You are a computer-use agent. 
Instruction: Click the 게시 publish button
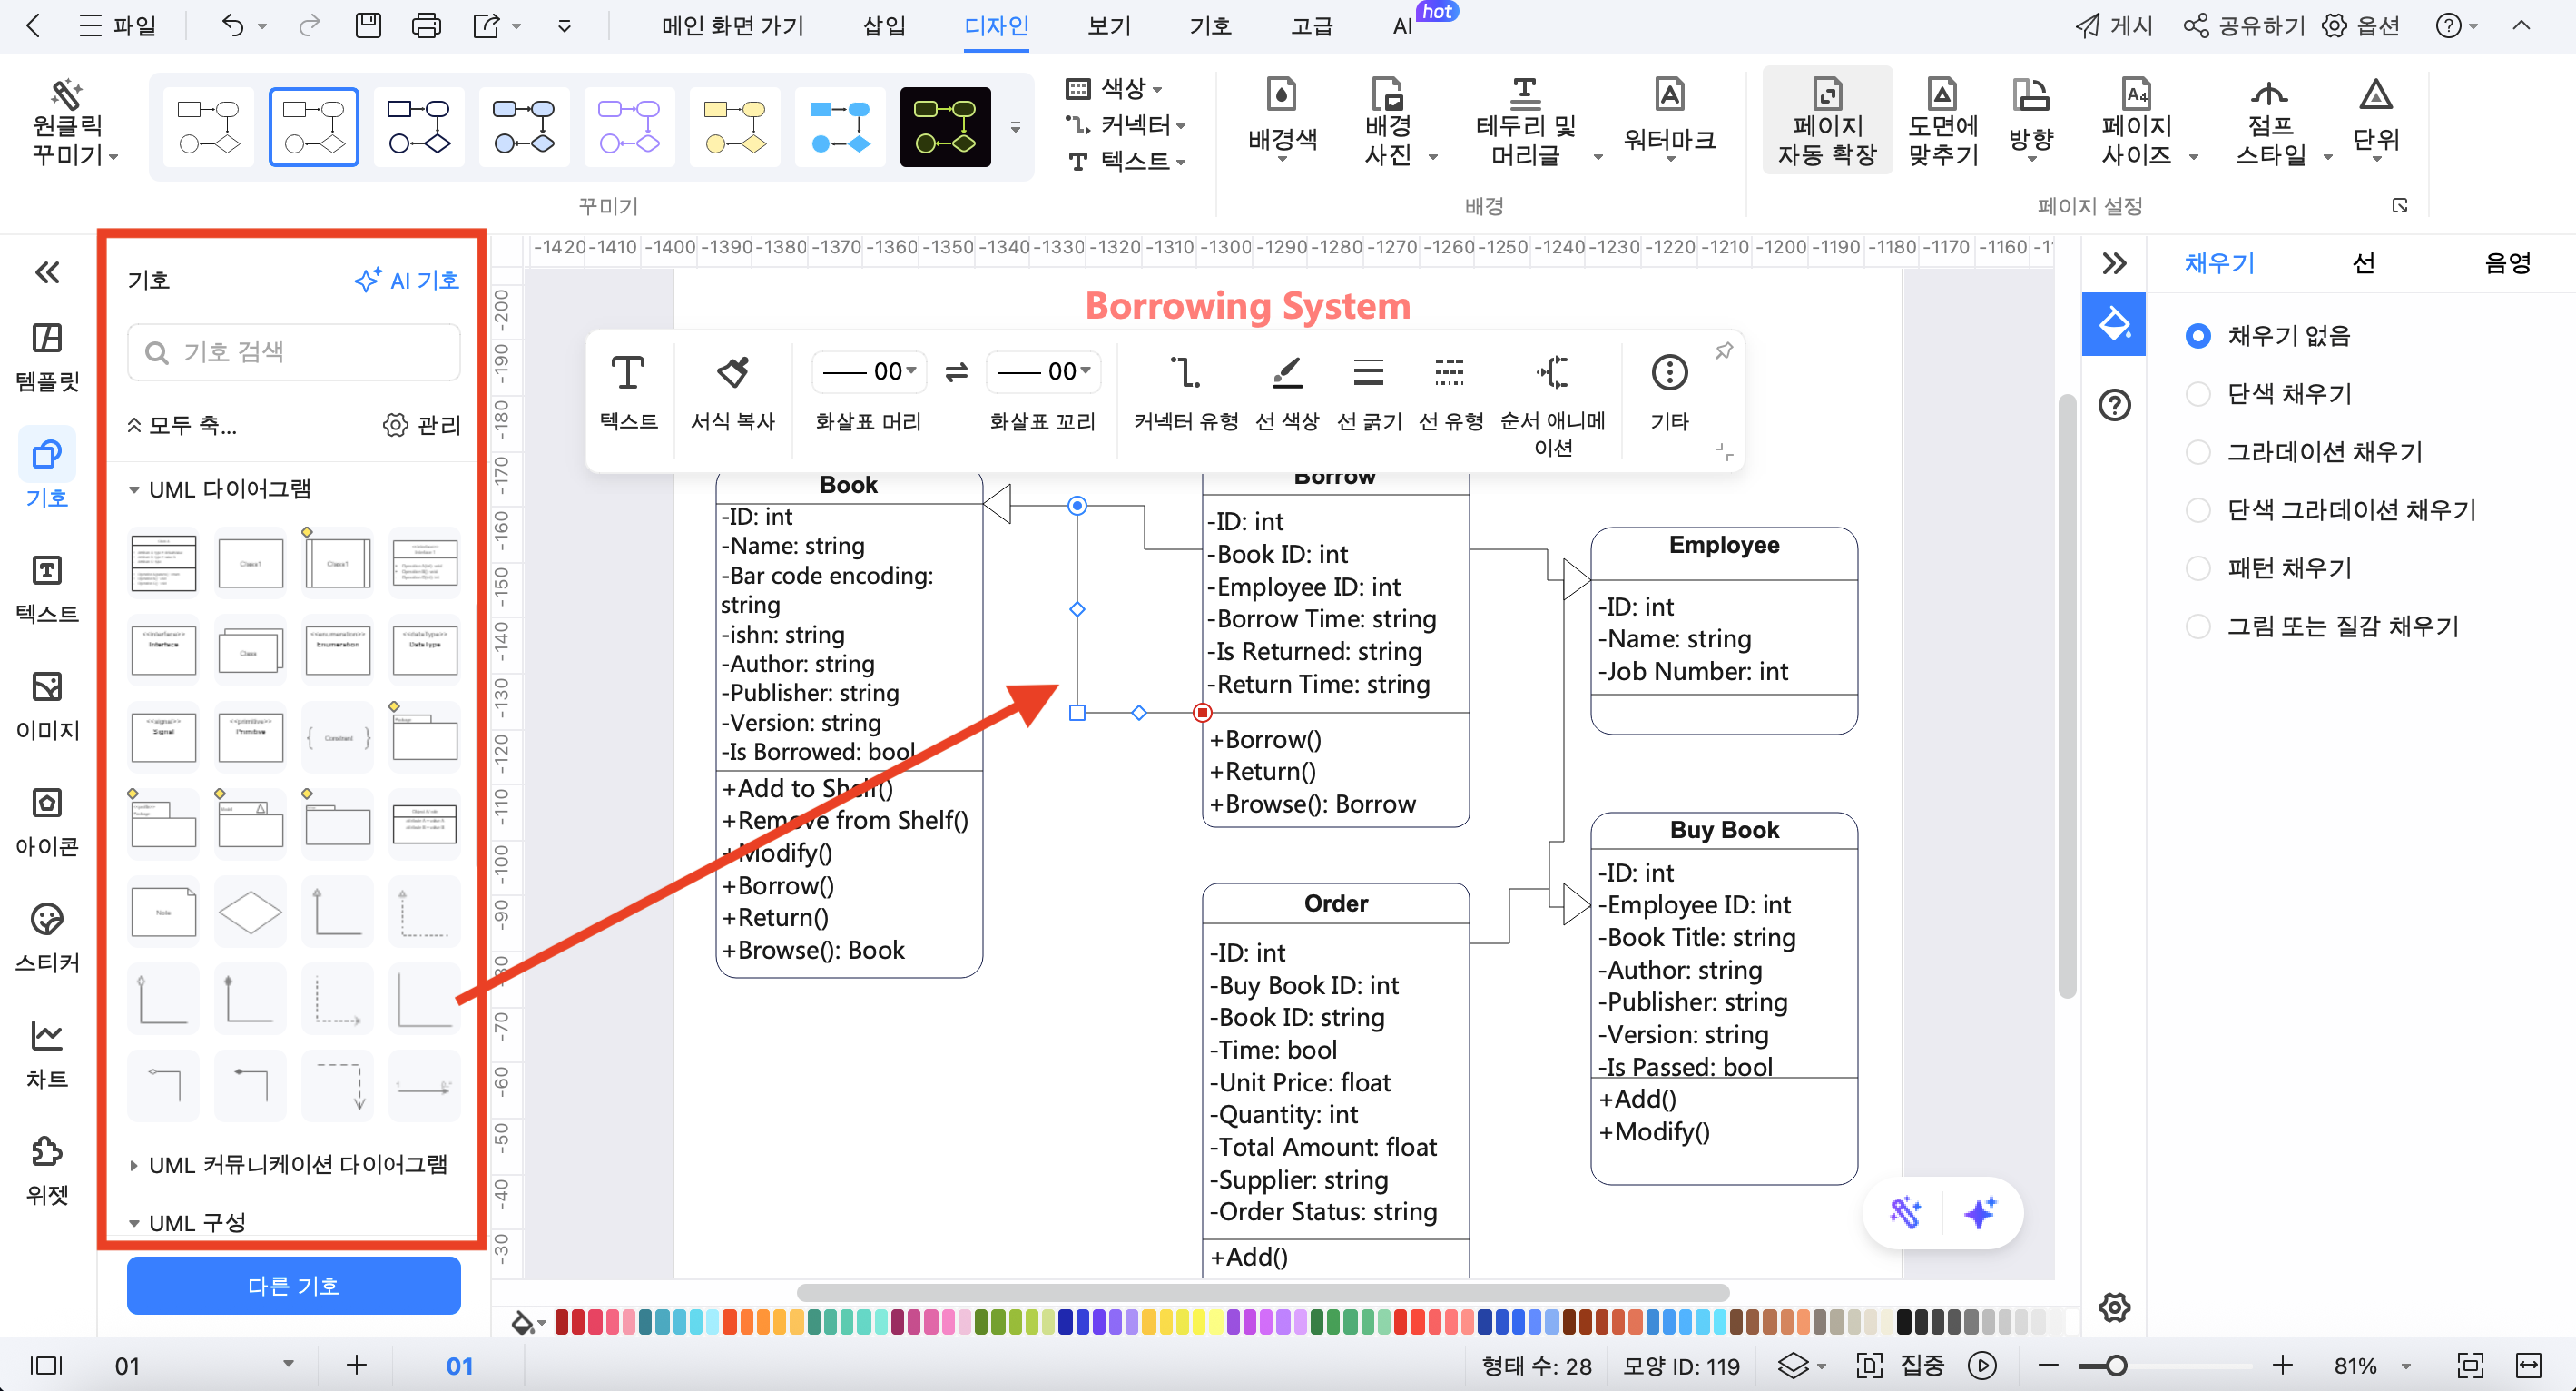coord(2113,25)
